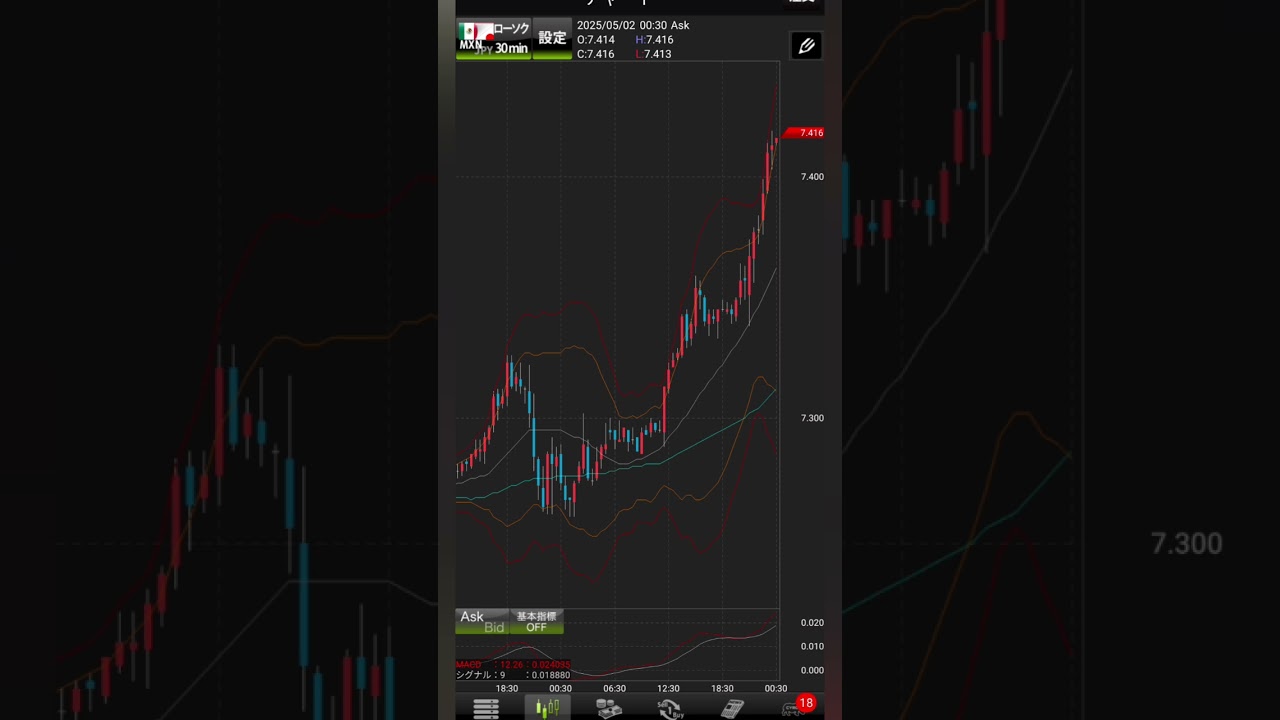Screen dimensions: 1280x720
Task: Click the OHLC date readout 2025/05/02
Action: click(x=606, y=26)
